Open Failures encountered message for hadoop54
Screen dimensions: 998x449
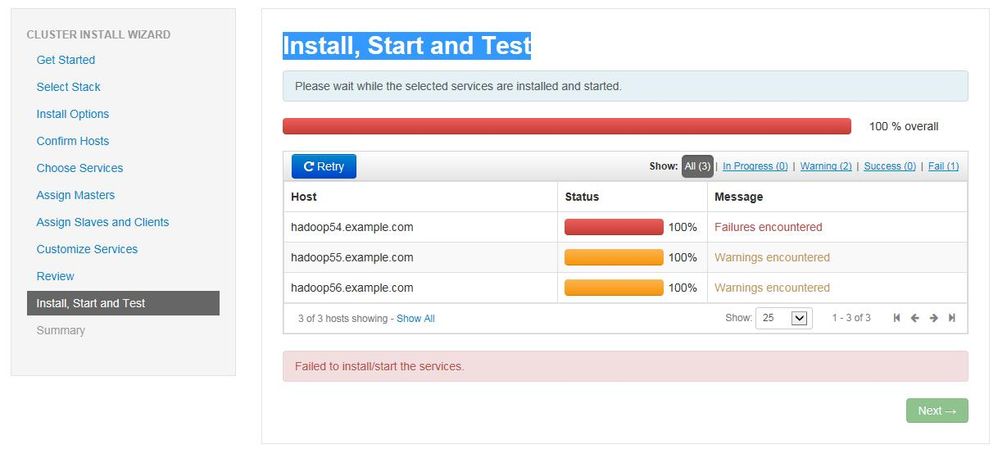tap(768, 227)
